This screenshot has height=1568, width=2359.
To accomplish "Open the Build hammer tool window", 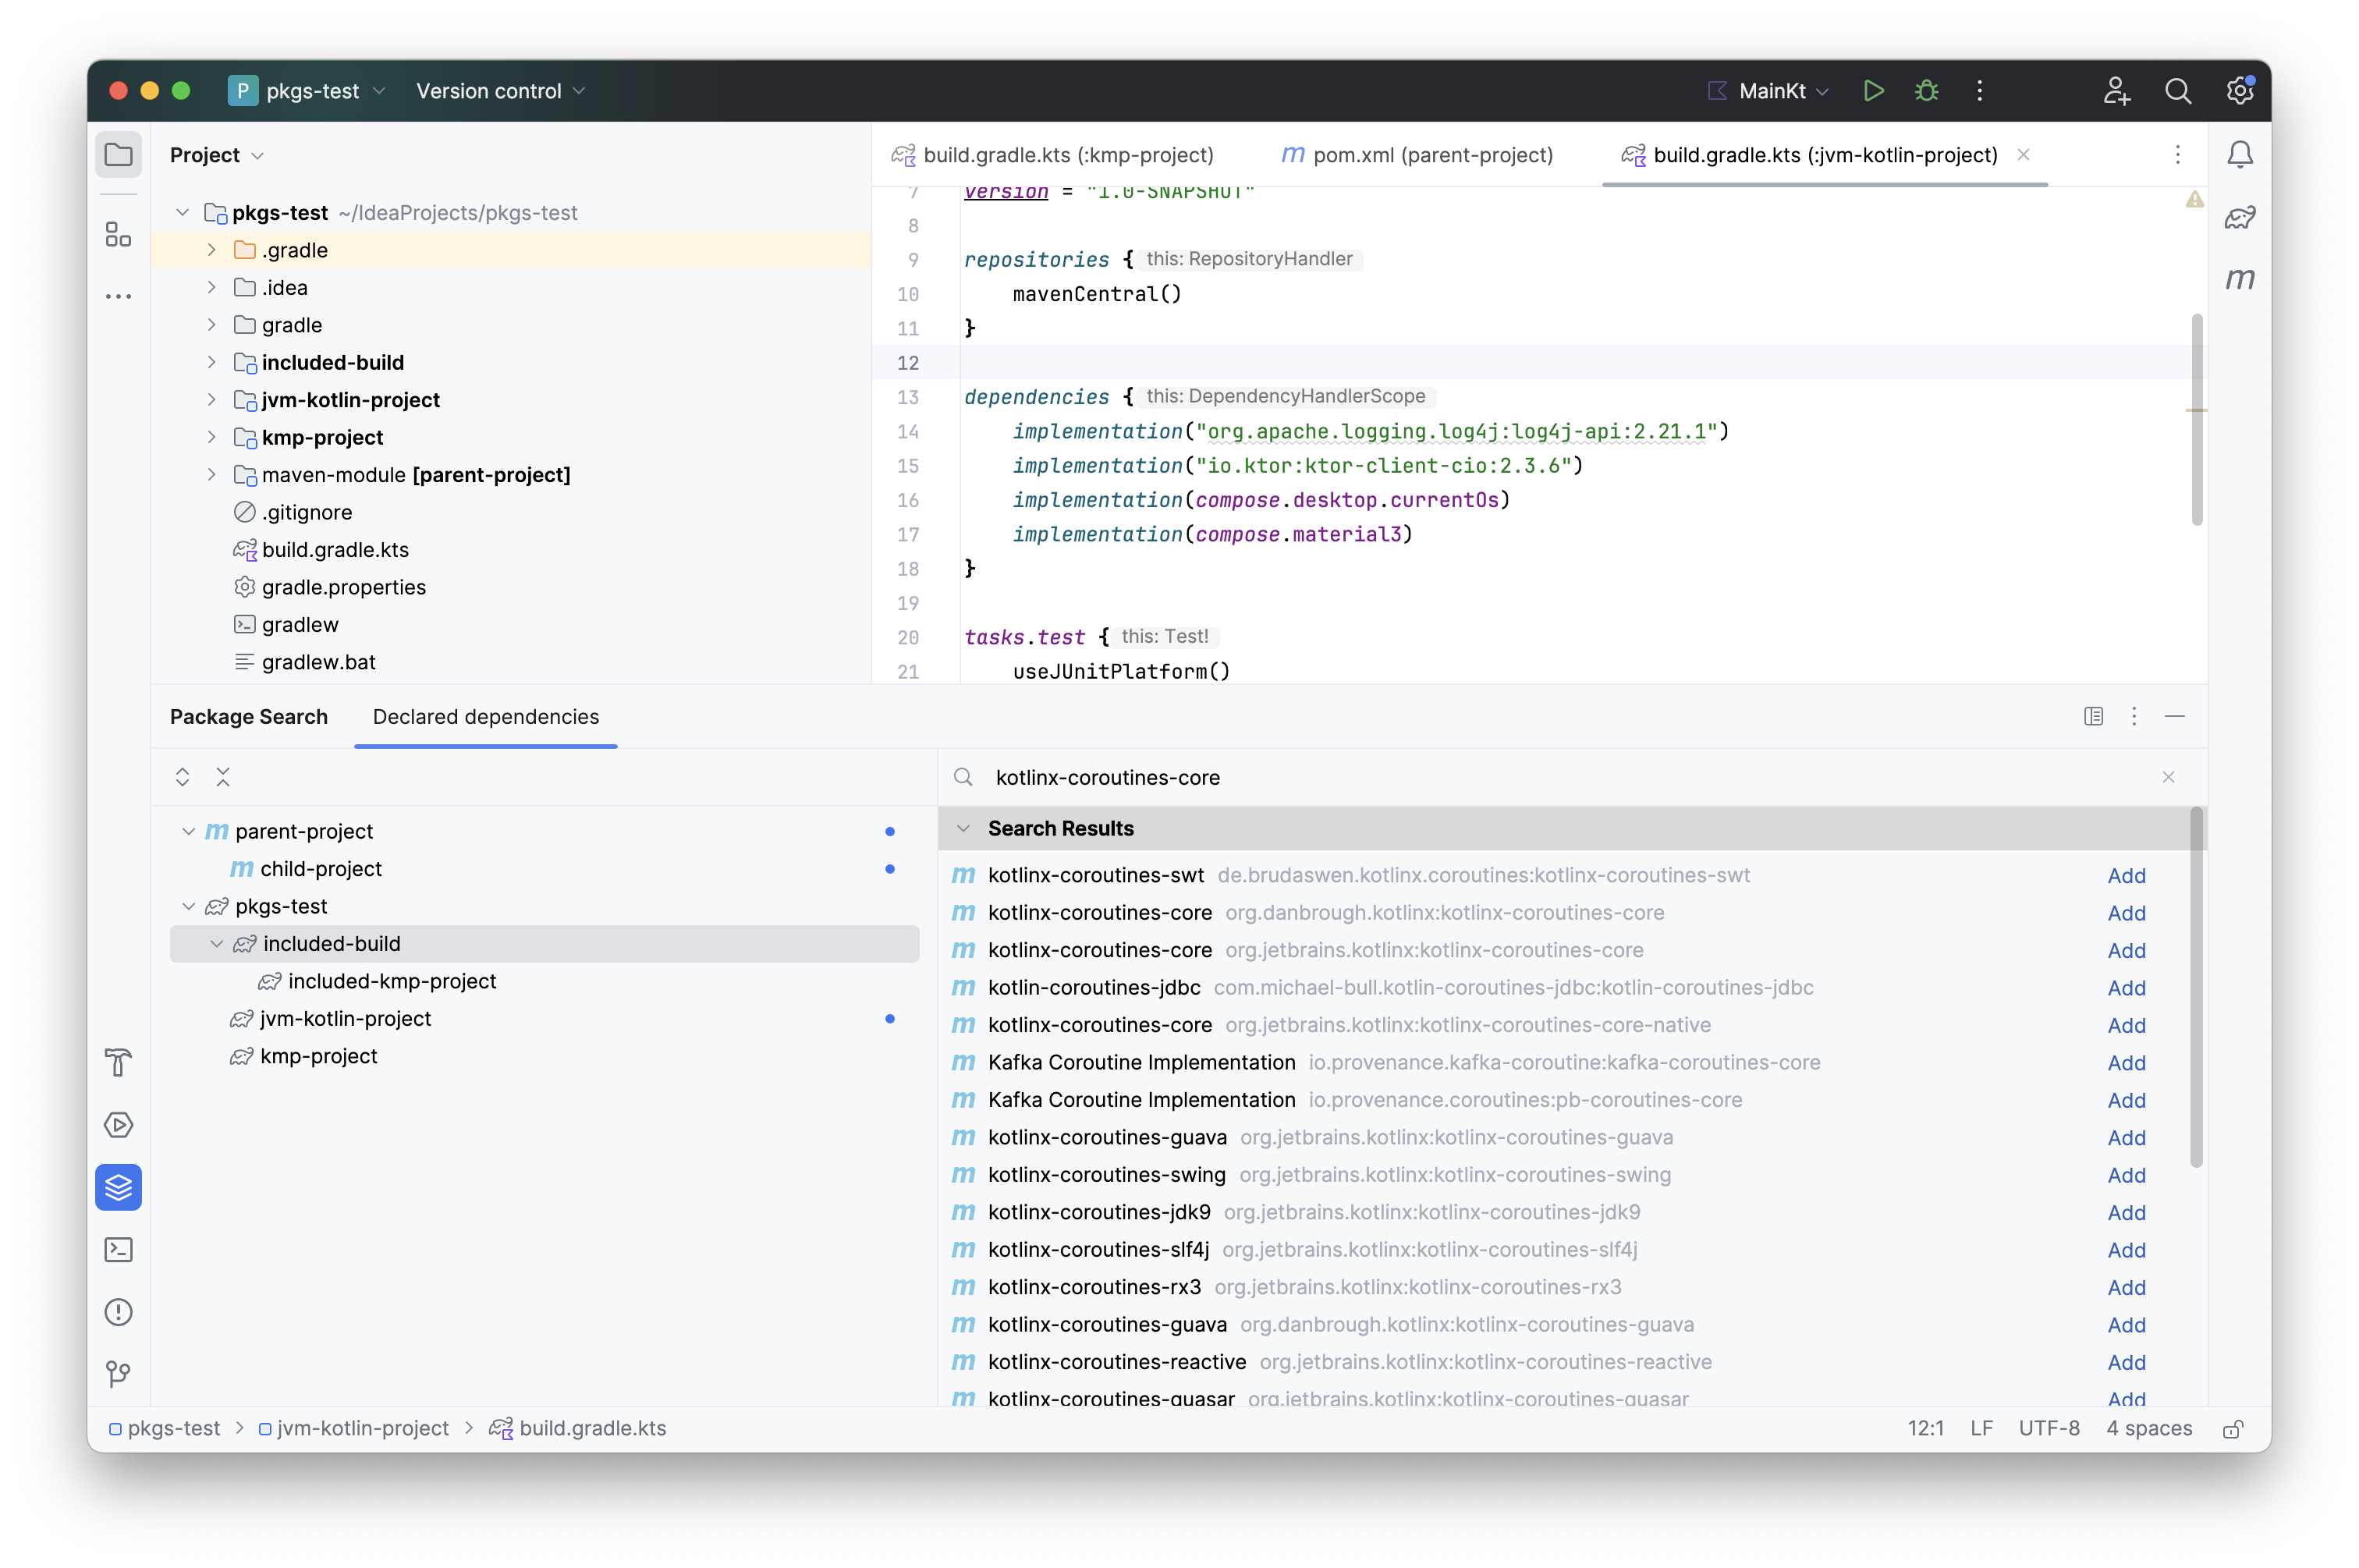I will point(118,1062).
